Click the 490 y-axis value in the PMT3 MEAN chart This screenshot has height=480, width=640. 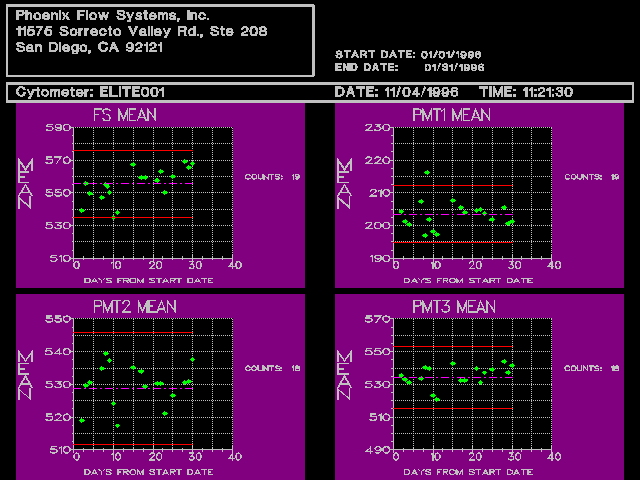coord(378,450)
